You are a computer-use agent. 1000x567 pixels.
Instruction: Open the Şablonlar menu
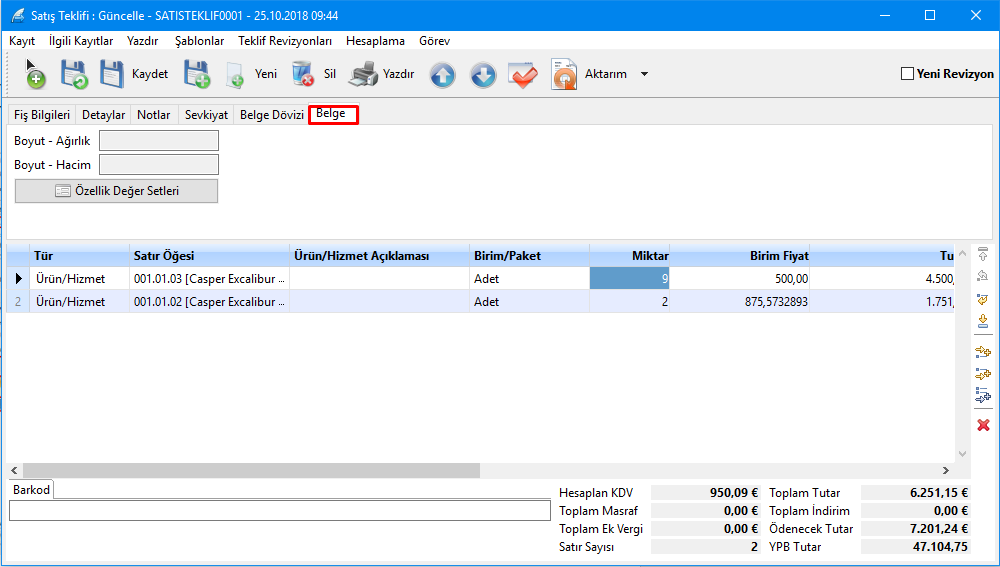199,41
